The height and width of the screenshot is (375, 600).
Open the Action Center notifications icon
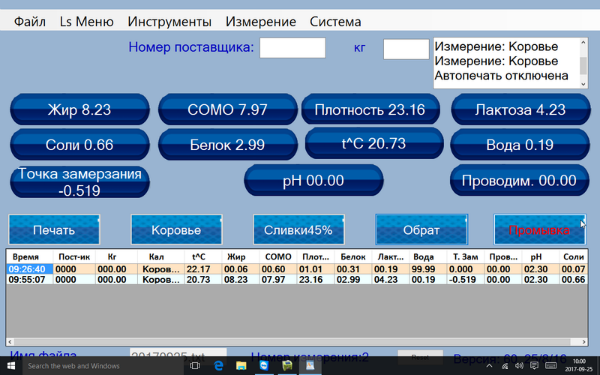[x=534, y=366]
